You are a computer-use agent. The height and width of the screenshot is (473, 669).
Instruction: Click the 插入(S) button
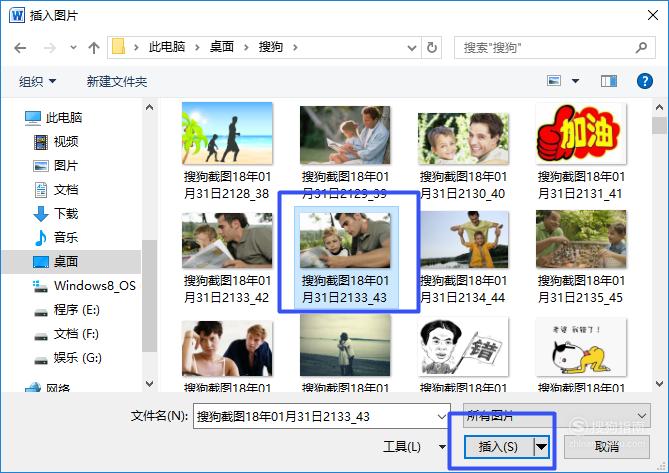tap(498, 447)
